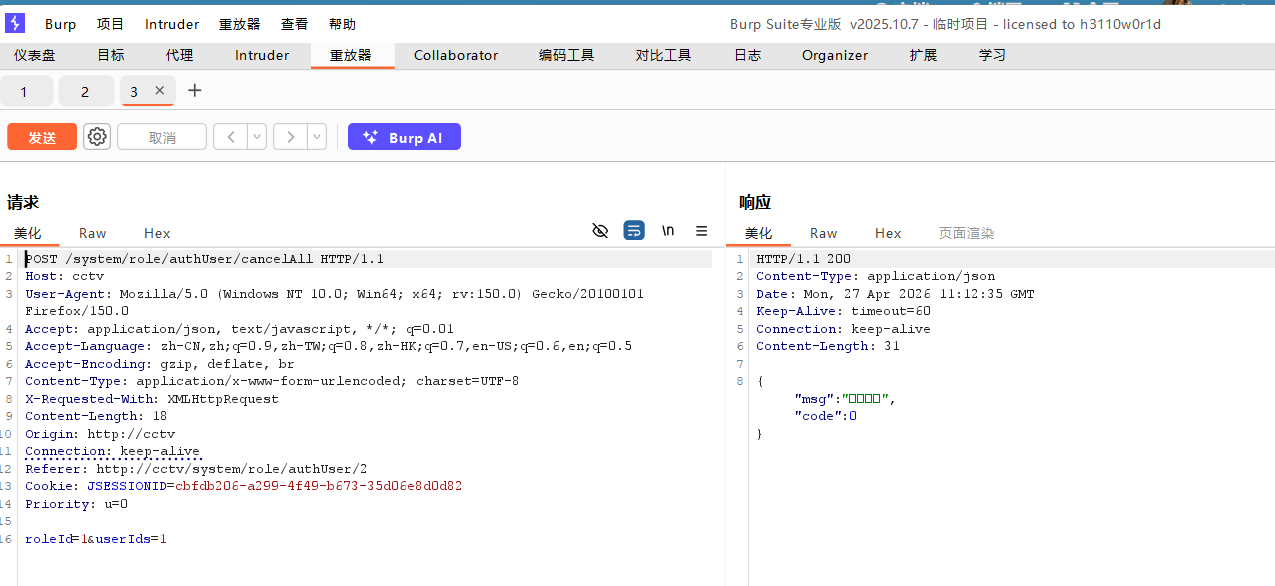Select request 美化 view tab
Screen dimensions: 1275x586
28,233
